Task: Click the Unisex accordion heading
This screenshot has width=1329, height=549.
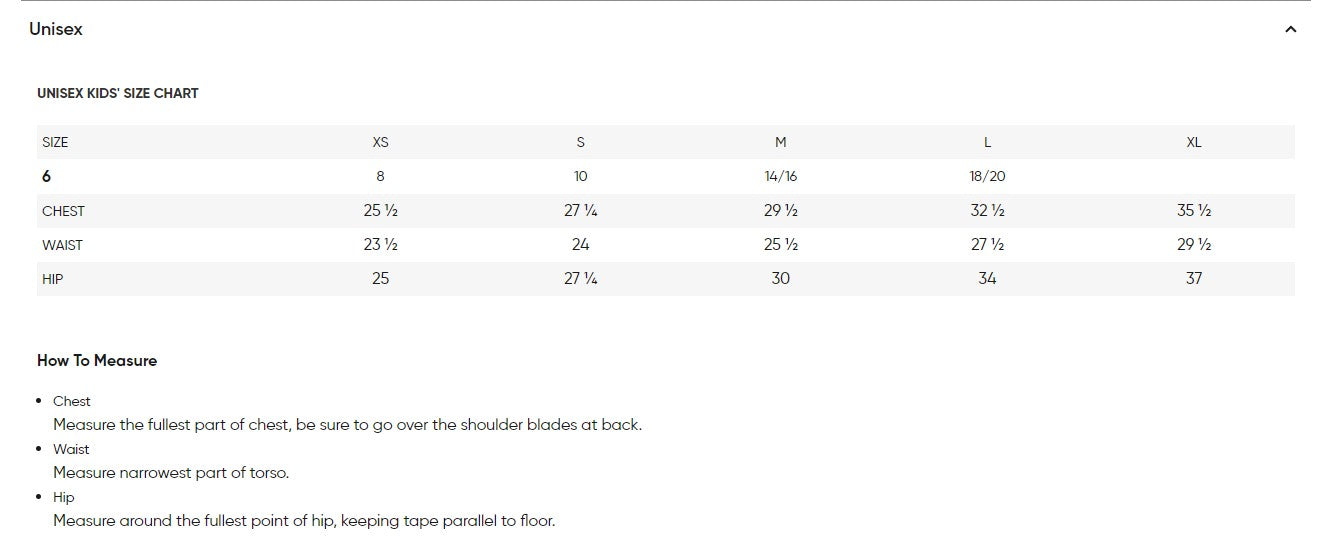Action: click(56, 30)
